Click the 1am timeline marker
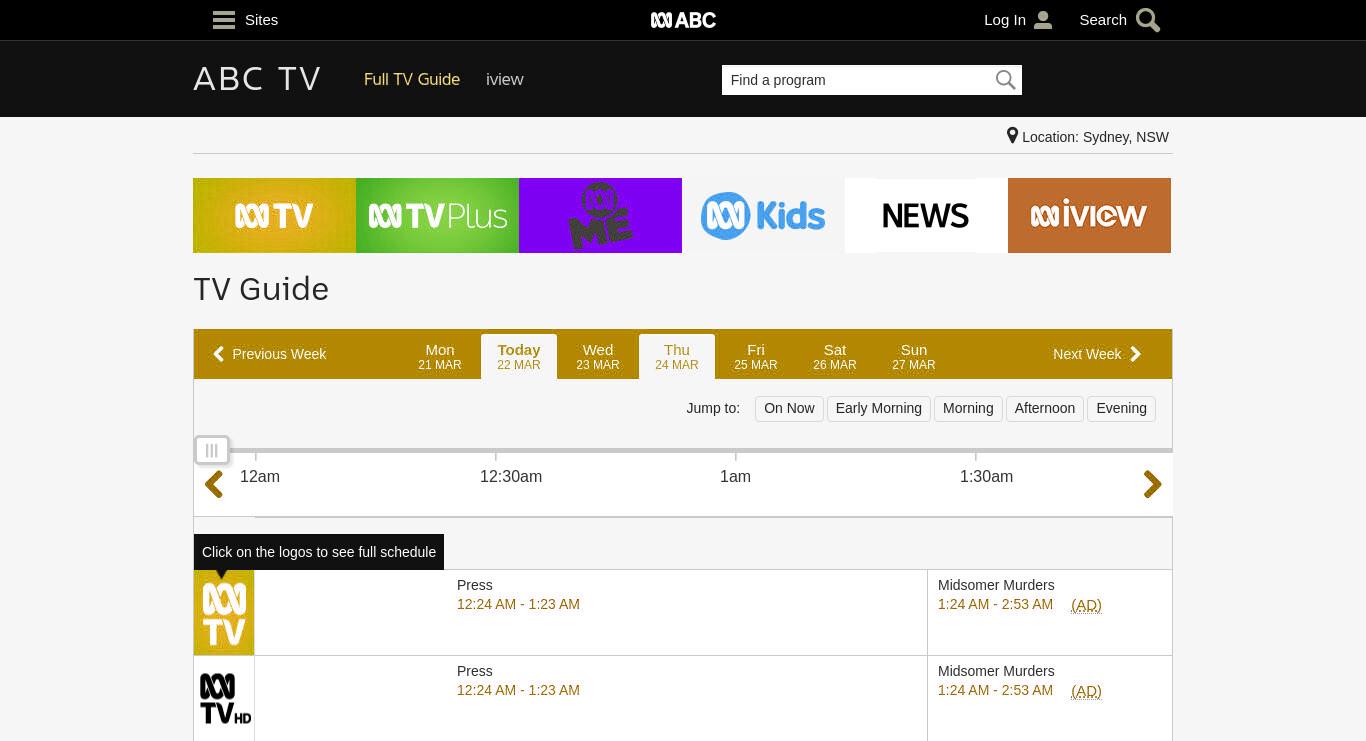1366x741 pixels. [x=735, y=477]
